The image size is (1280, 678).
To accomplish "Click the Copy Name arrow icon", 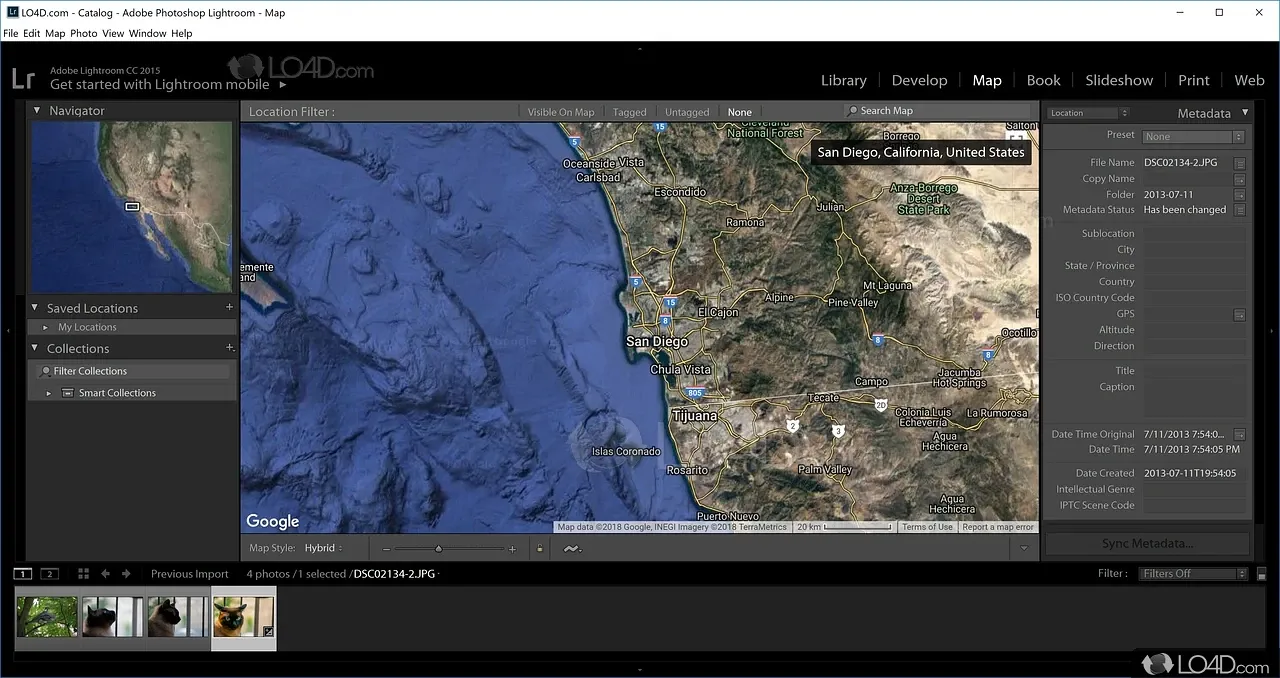I will point(1240,179).
